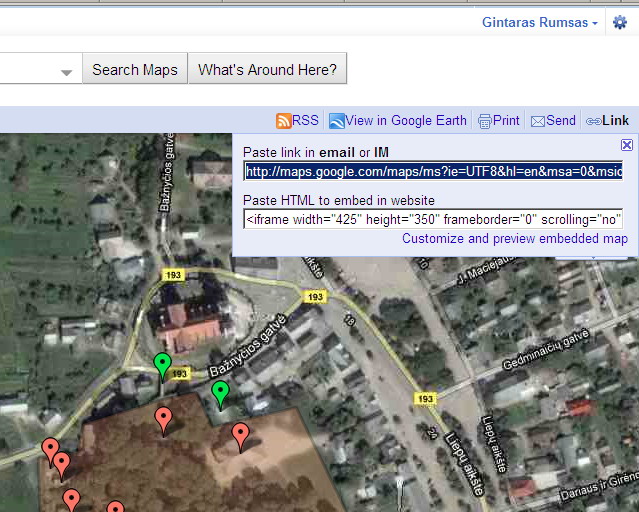Close the link sharing popup

(627, 145)
